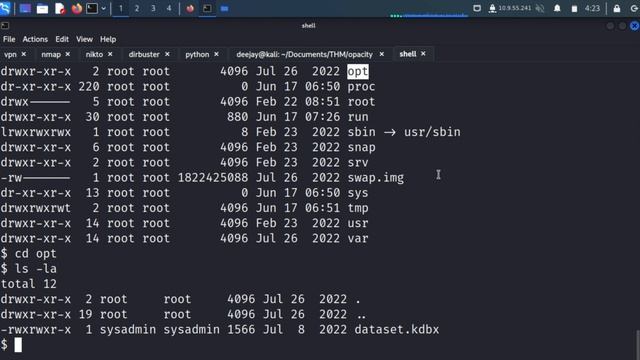The height and width of the screenshot is (360, 640).
Task: Open the Edit menu
Action: pyautogui.click(x=62, y=39)
